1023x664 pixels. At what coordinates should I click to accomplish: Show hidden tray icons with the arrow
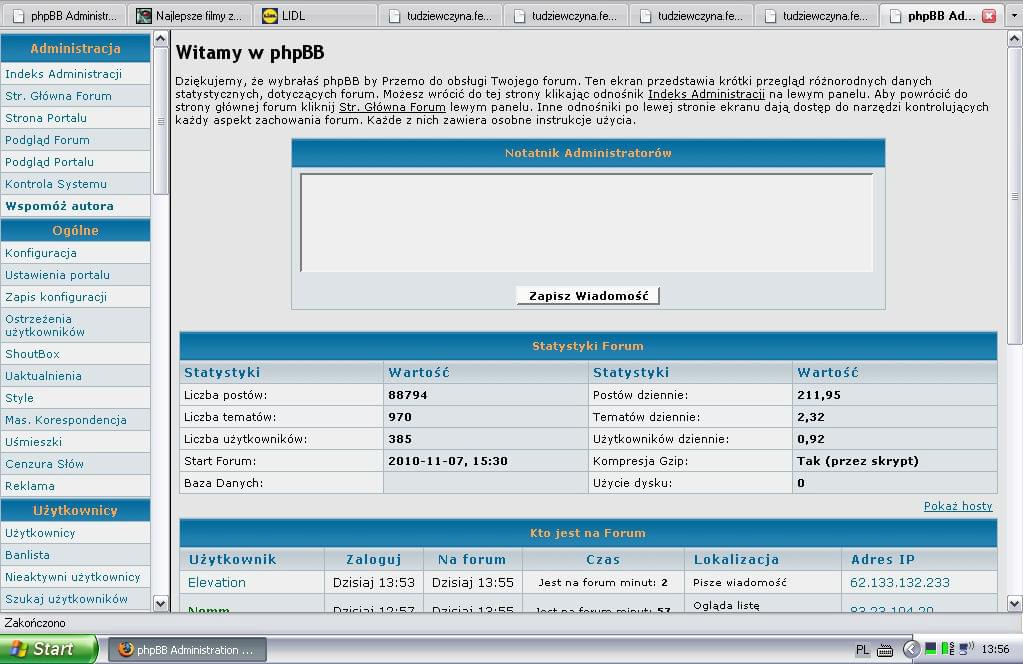911,649
